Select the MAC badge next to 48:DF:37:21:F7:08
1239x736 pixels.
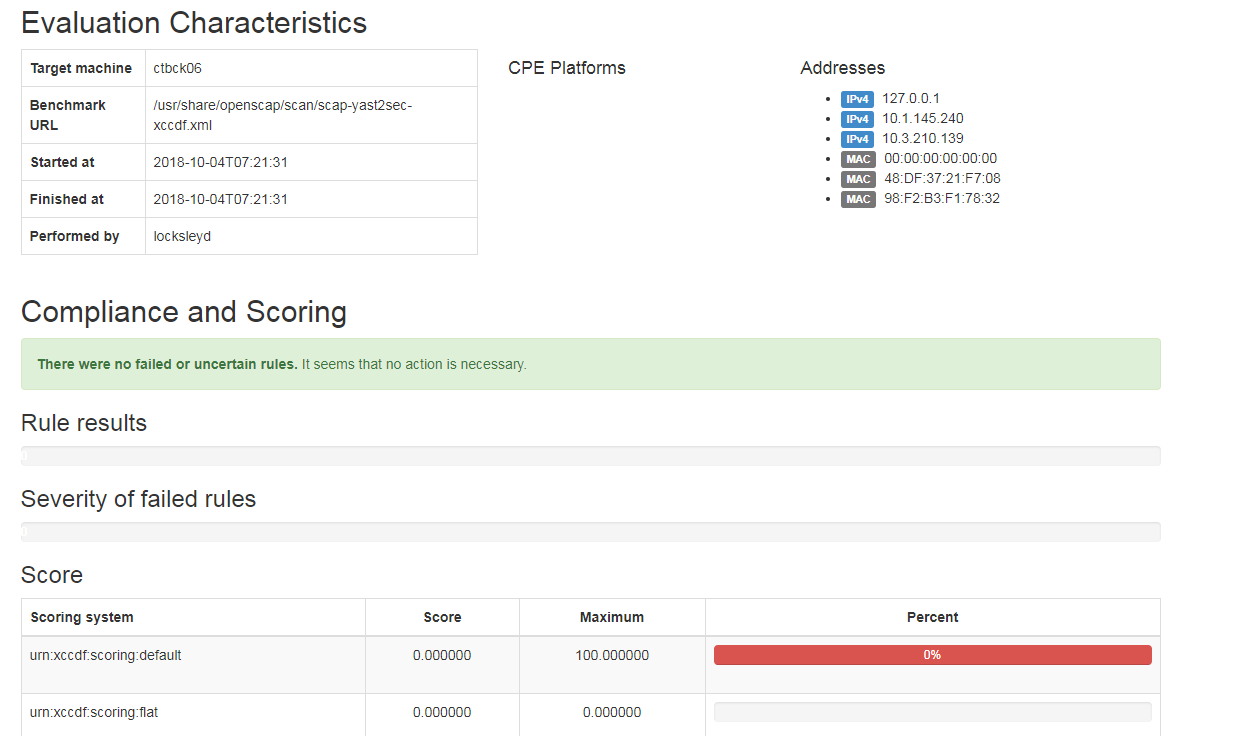pos(857,179)
